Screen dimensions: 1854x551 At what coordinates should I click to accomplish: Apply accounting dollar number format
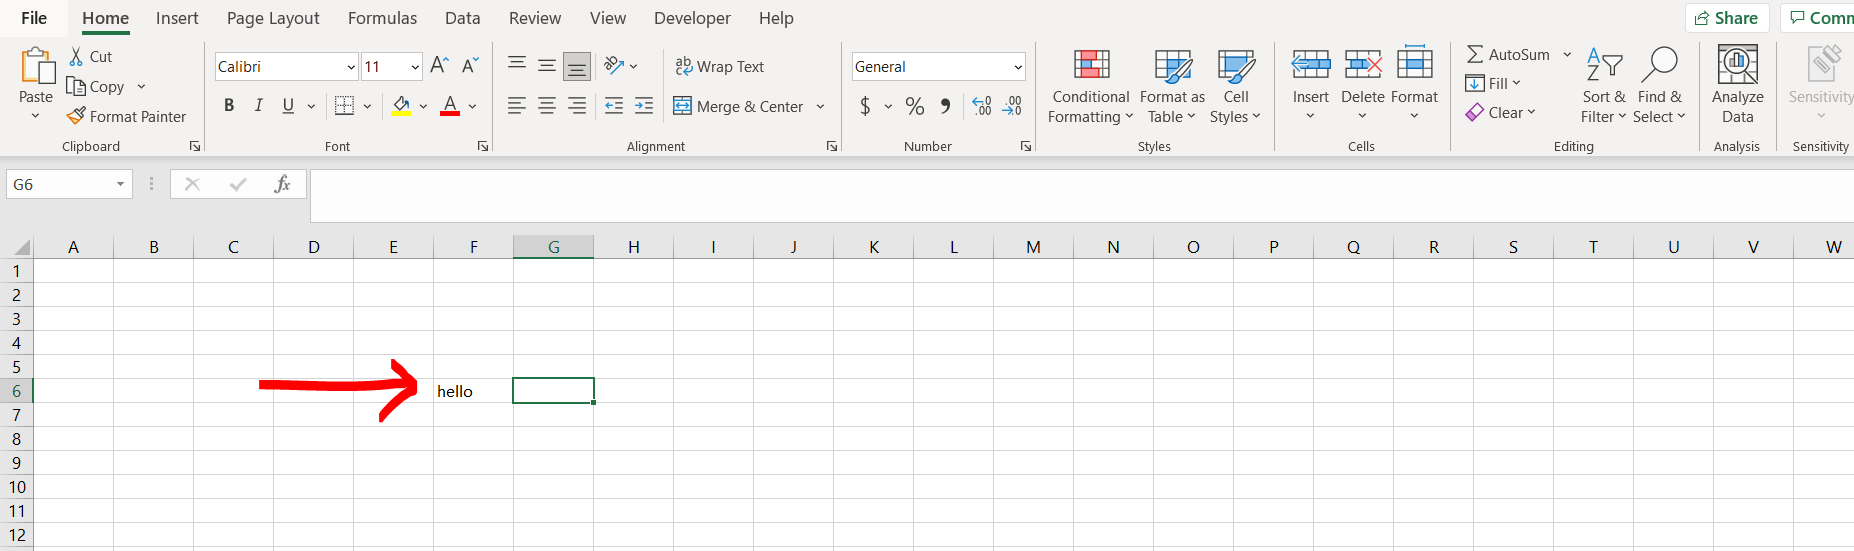click(865, 106)
